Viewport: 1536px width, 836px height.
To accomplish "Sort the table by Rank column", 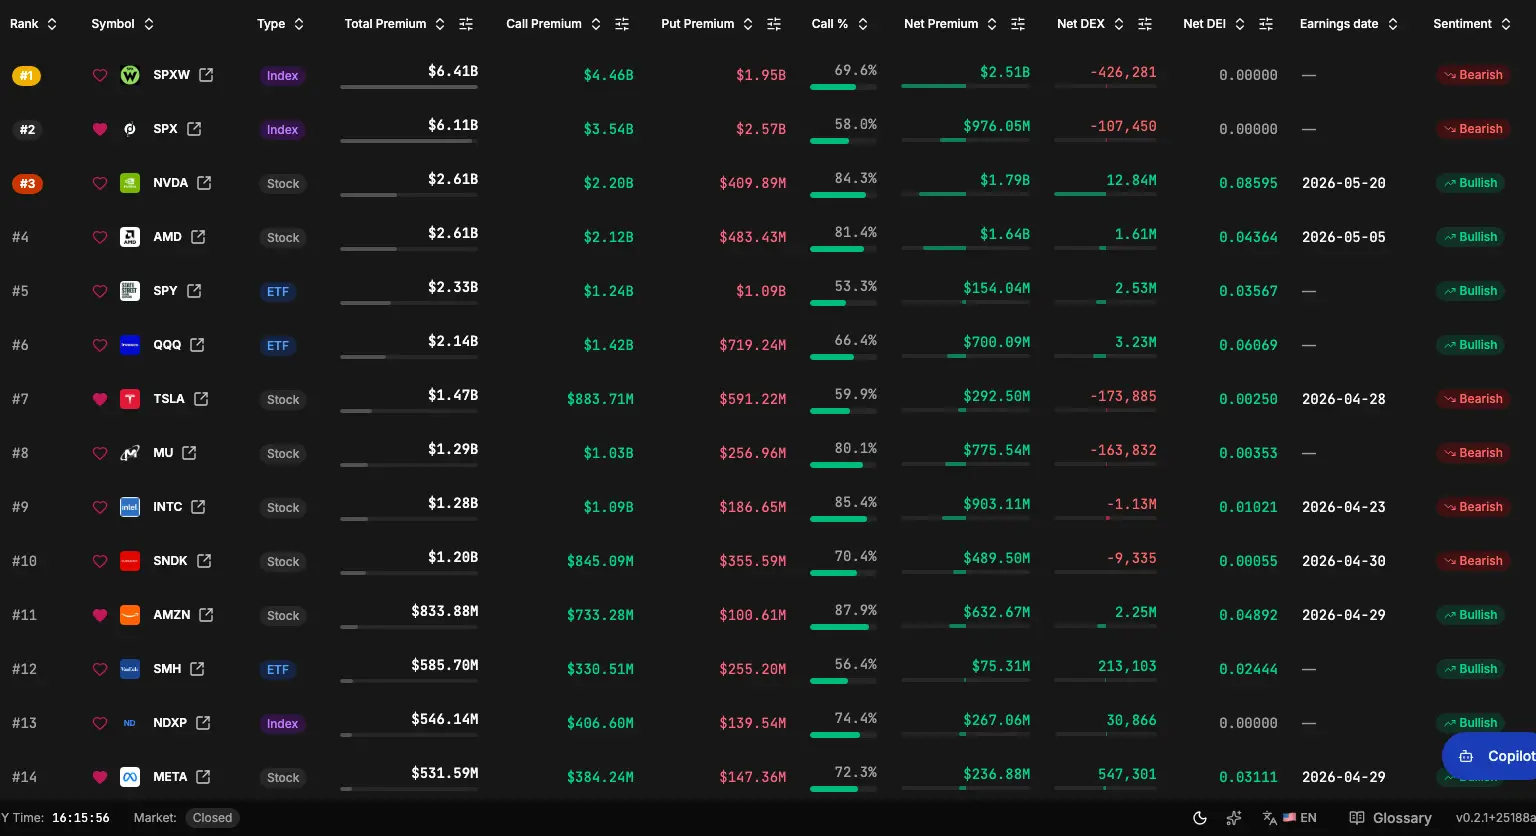I will [x=34, y=24].
